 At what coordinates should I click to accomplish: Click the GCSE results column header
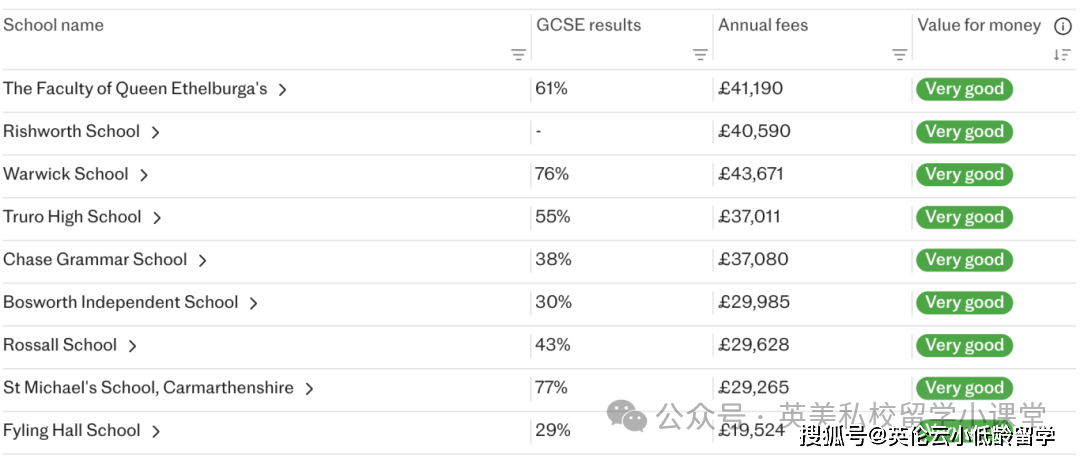[589, 26]
